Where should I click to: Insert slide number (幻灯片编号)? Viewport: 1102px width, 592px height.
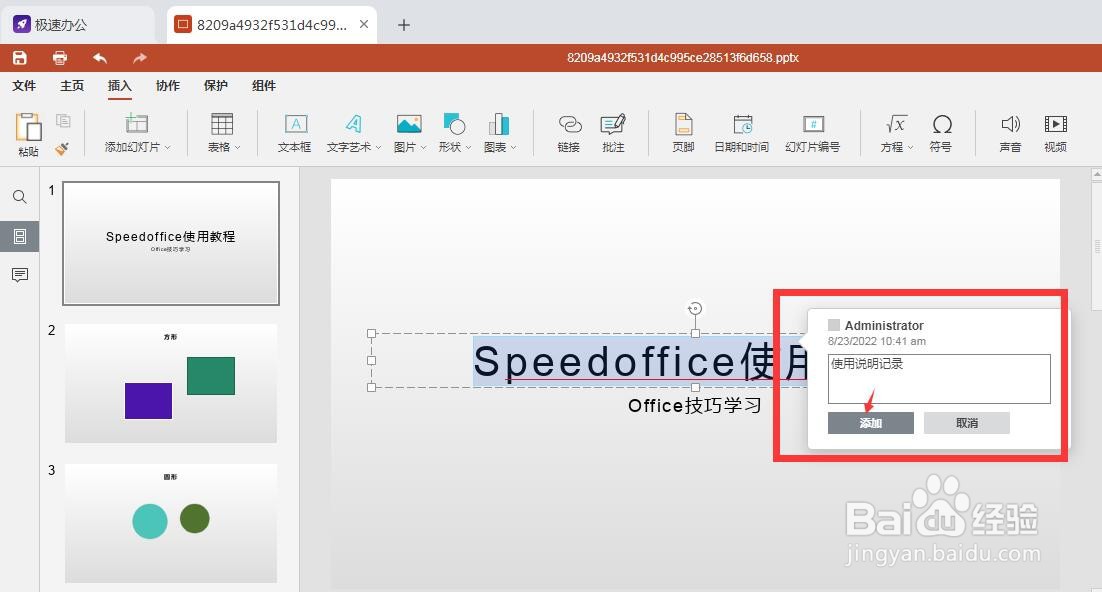click(812, 132)
